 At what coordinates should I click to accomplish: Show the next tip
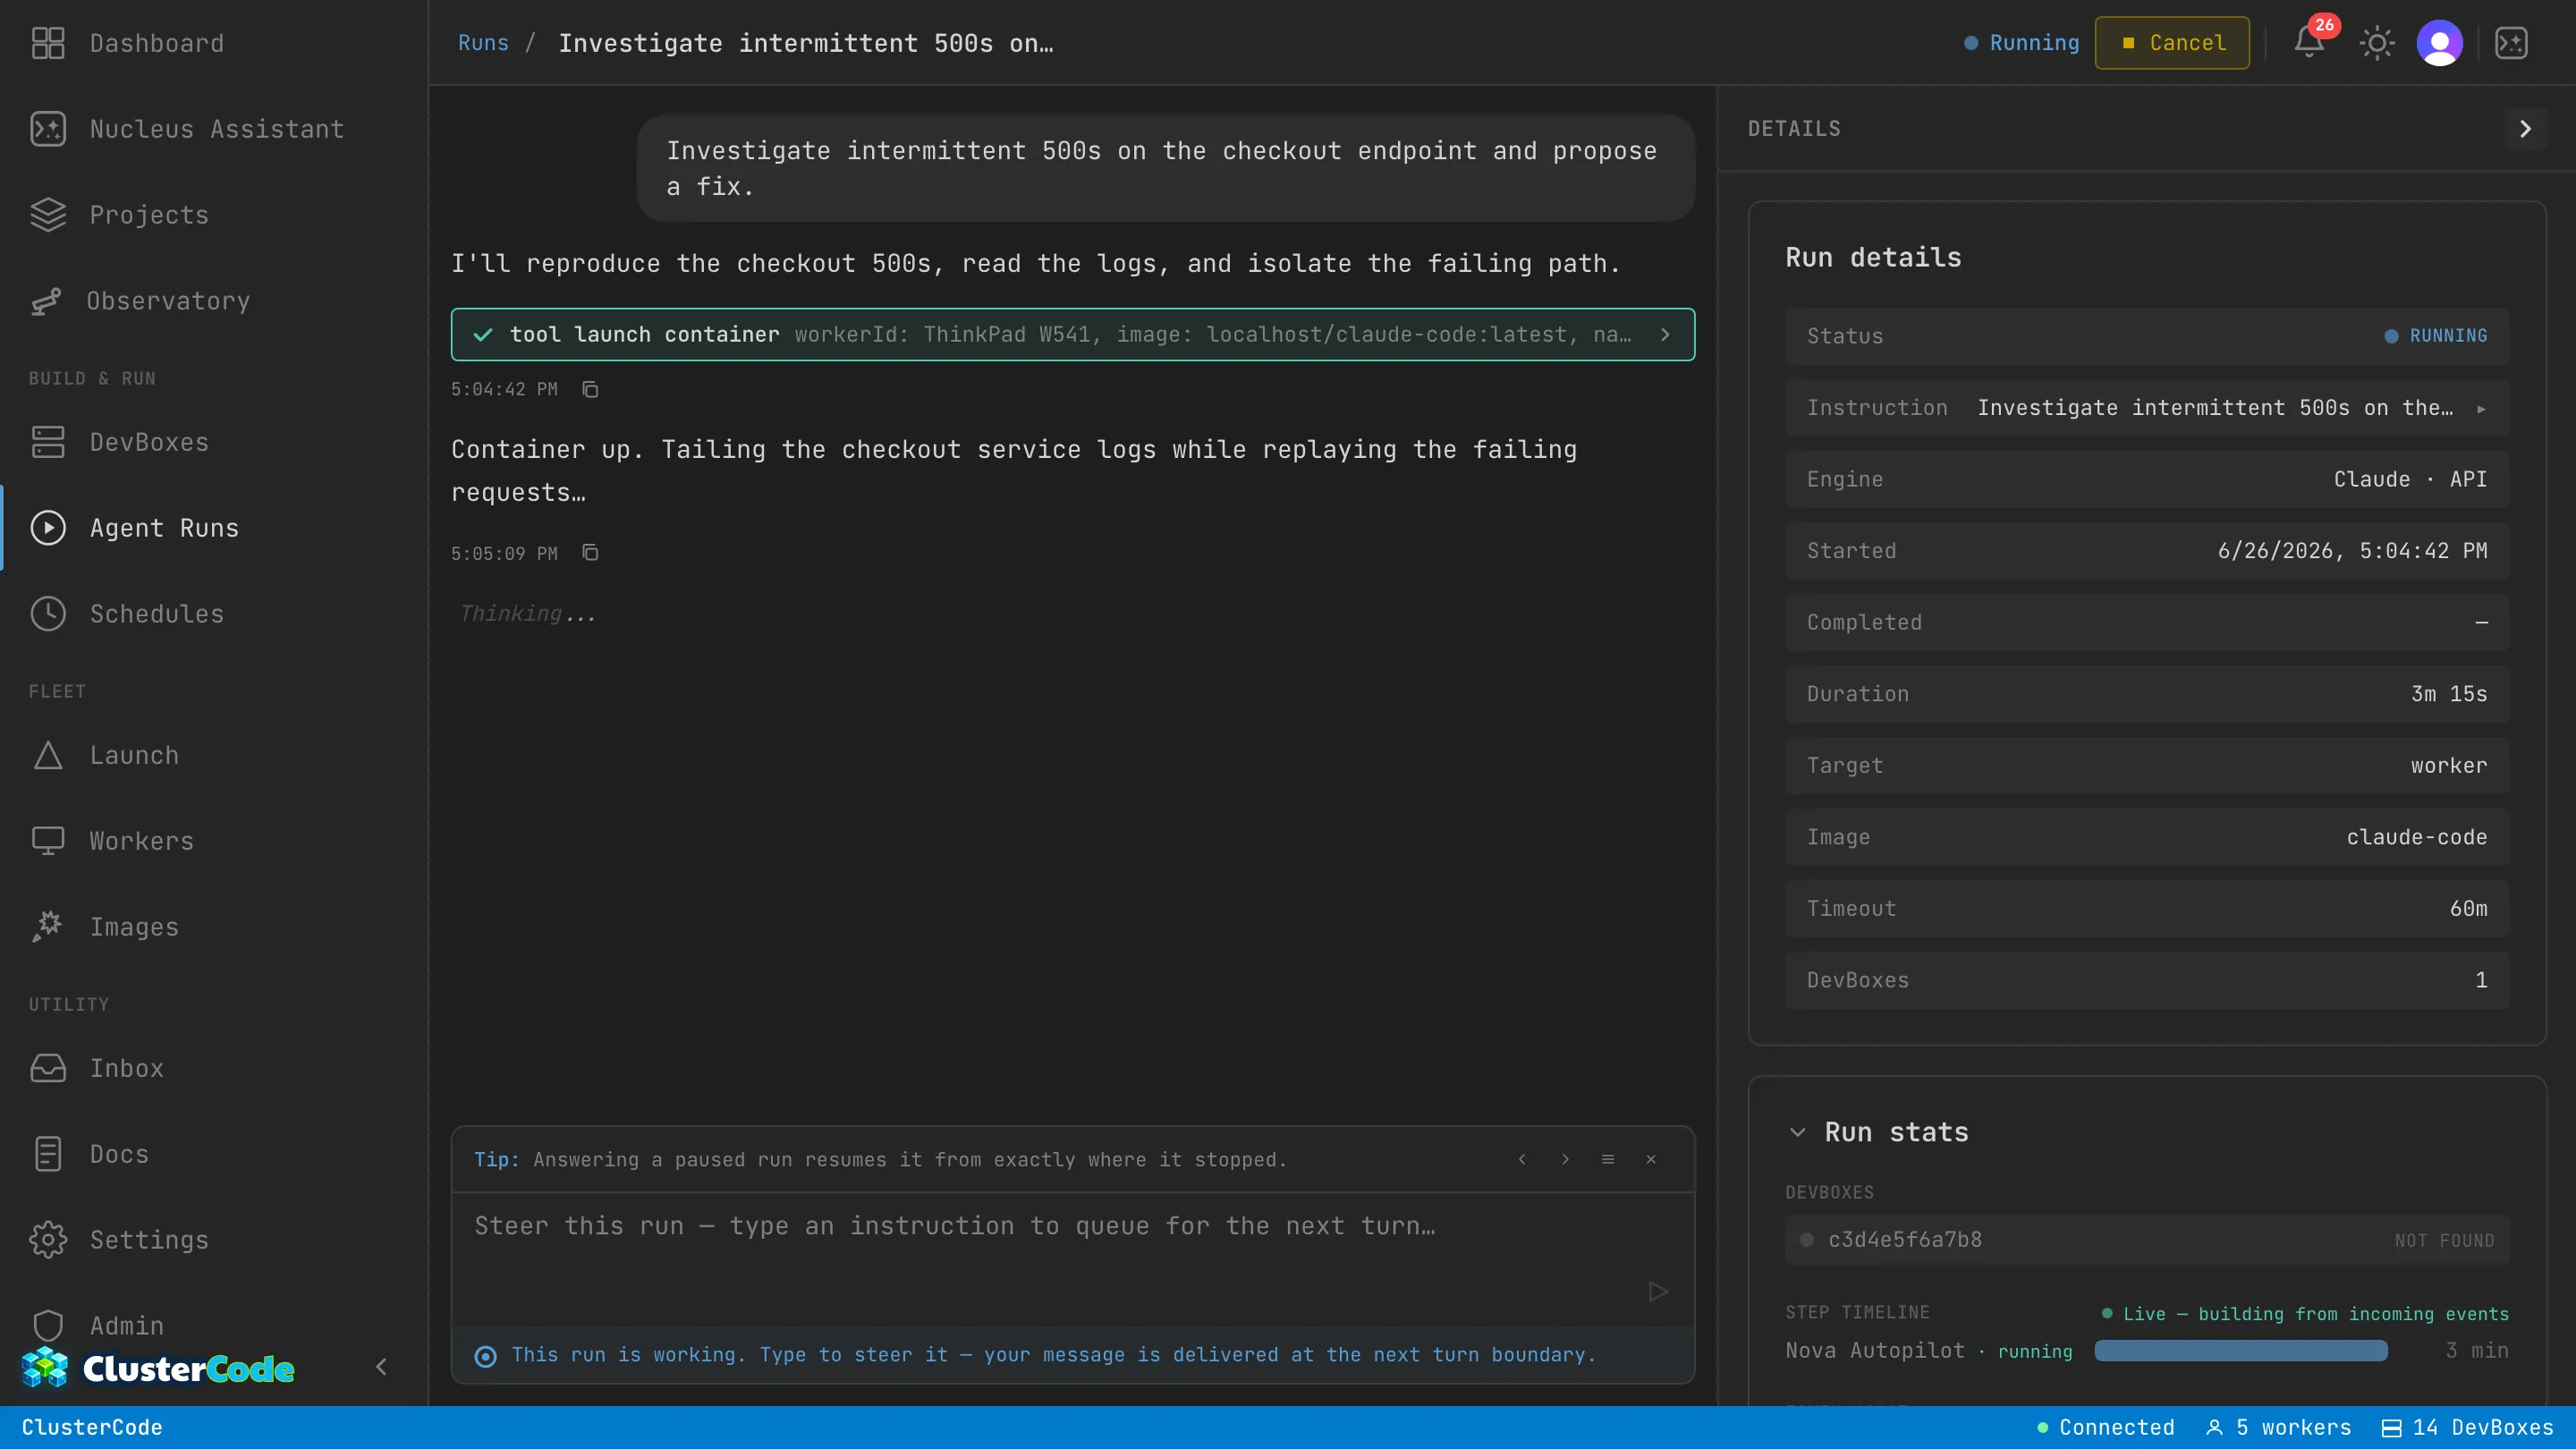coord(1565,1160)
